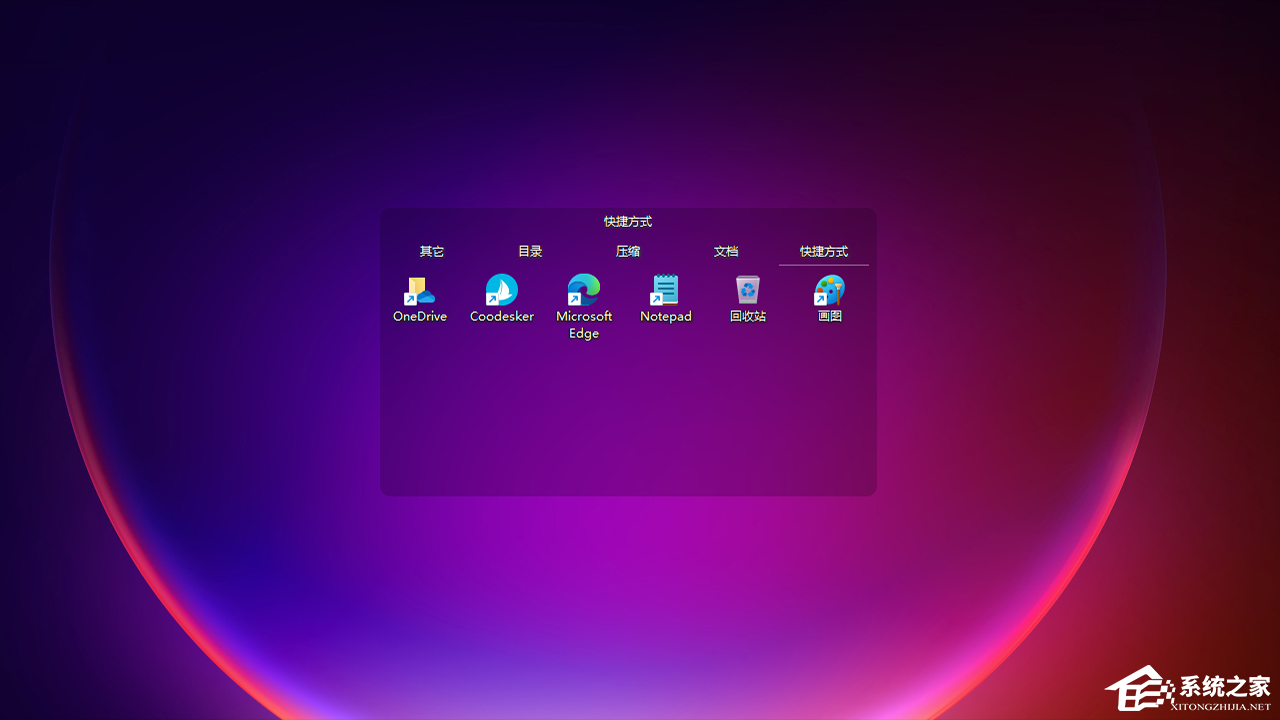Switch to the 其它 tab
The image size is (1280, 720).
tap(432, 252)
